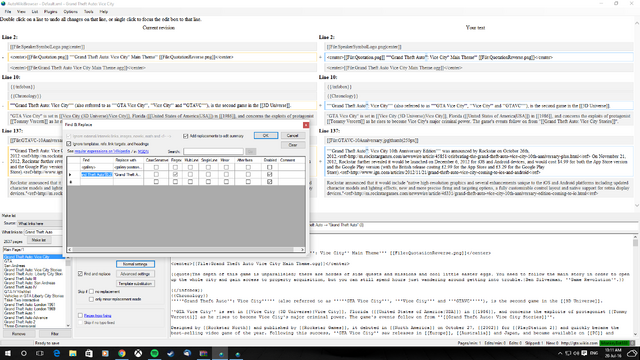Open Task View from the taskbar
This screenshot has height=360, width=640.
click(40, 353)
